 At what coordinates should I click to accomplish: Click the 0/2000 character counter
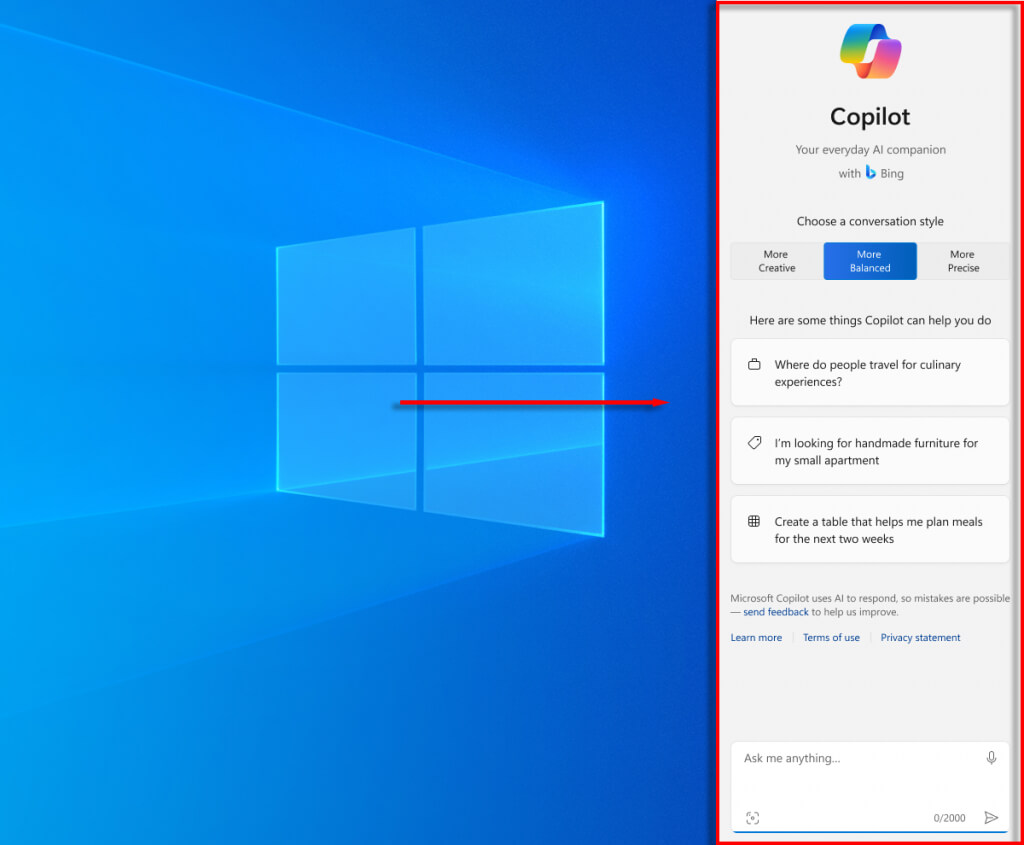coord(949,818)
